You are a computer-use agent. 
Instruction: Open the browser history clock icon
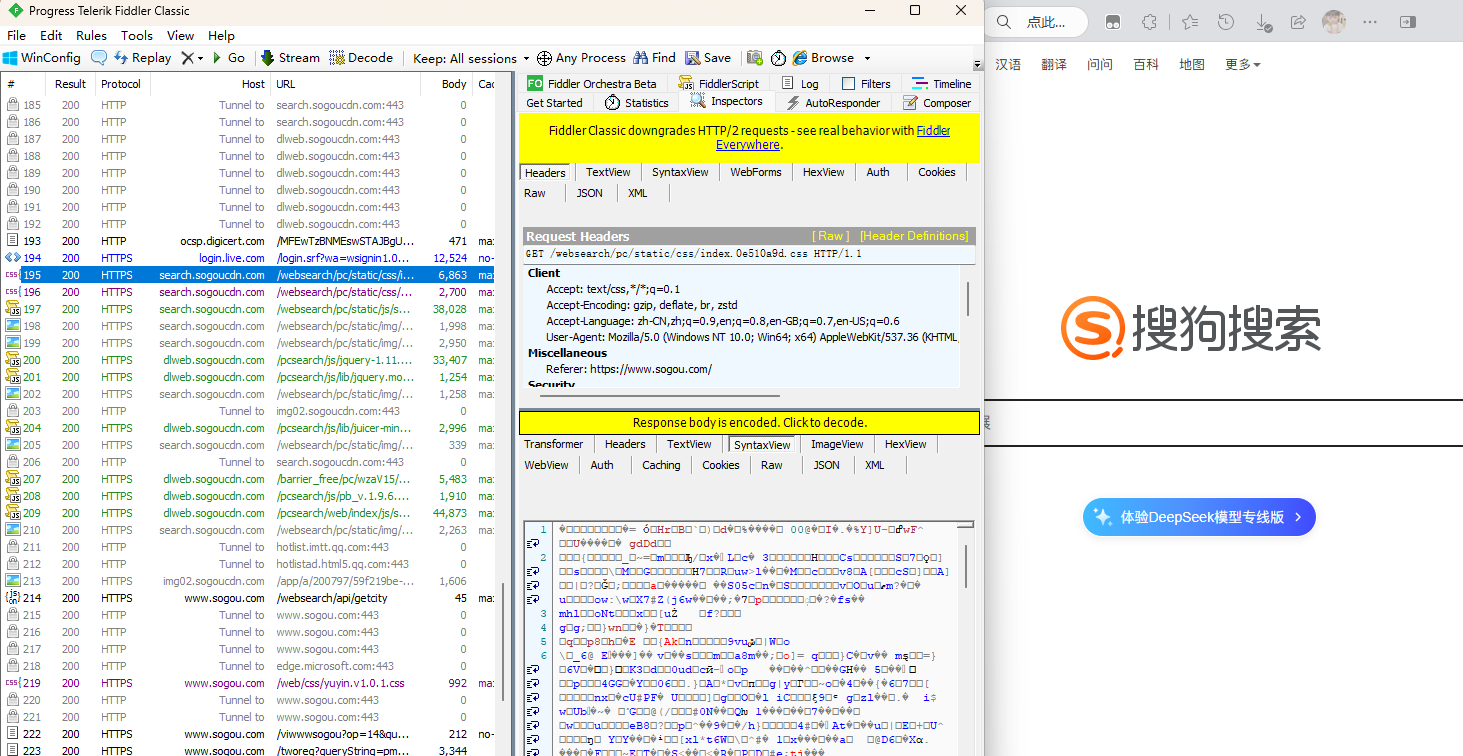[1226, 22]
